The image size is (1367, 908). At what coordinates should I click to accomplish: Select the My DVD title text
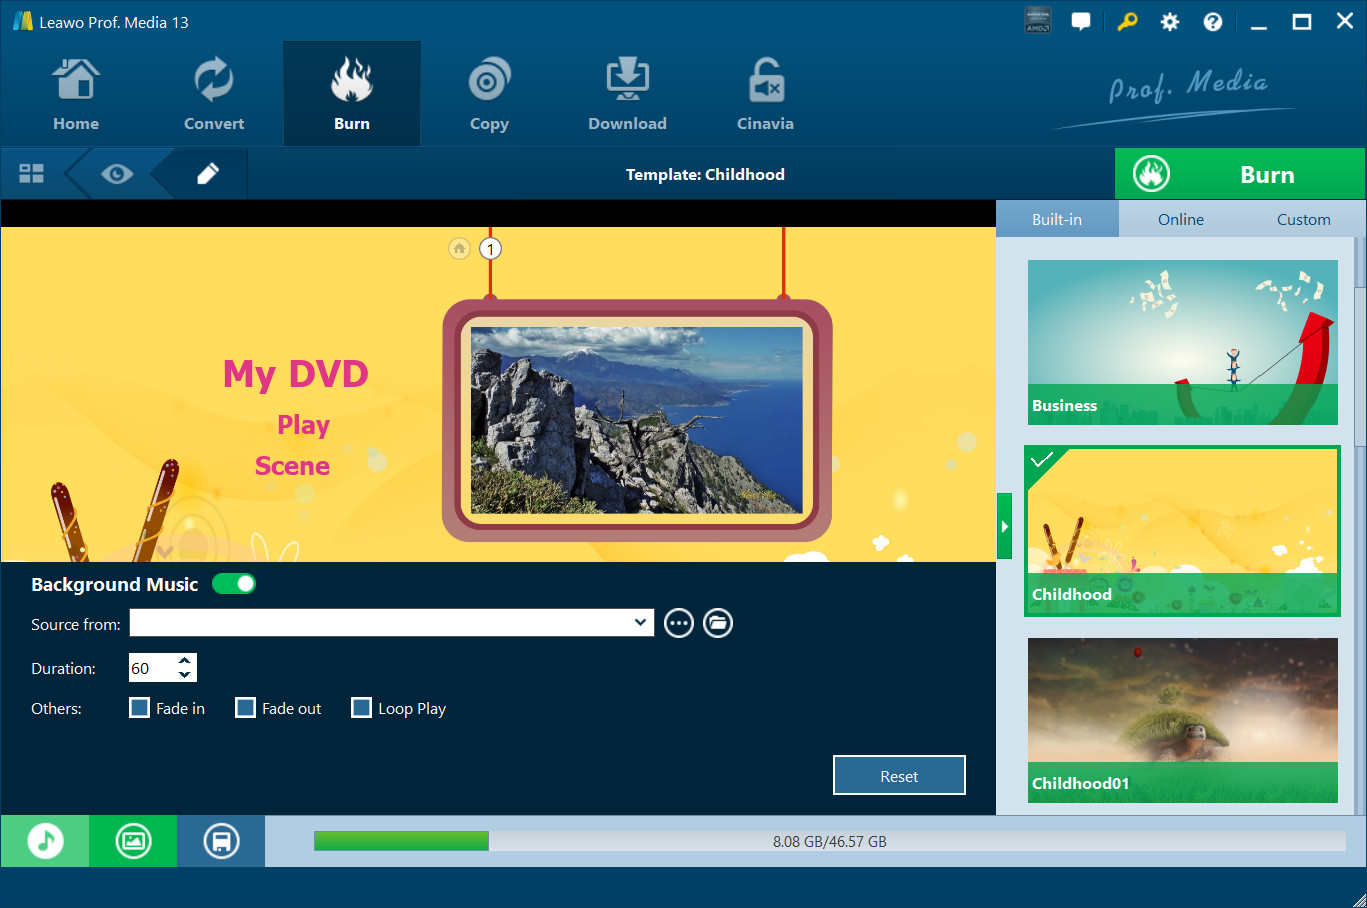point(296,374)
